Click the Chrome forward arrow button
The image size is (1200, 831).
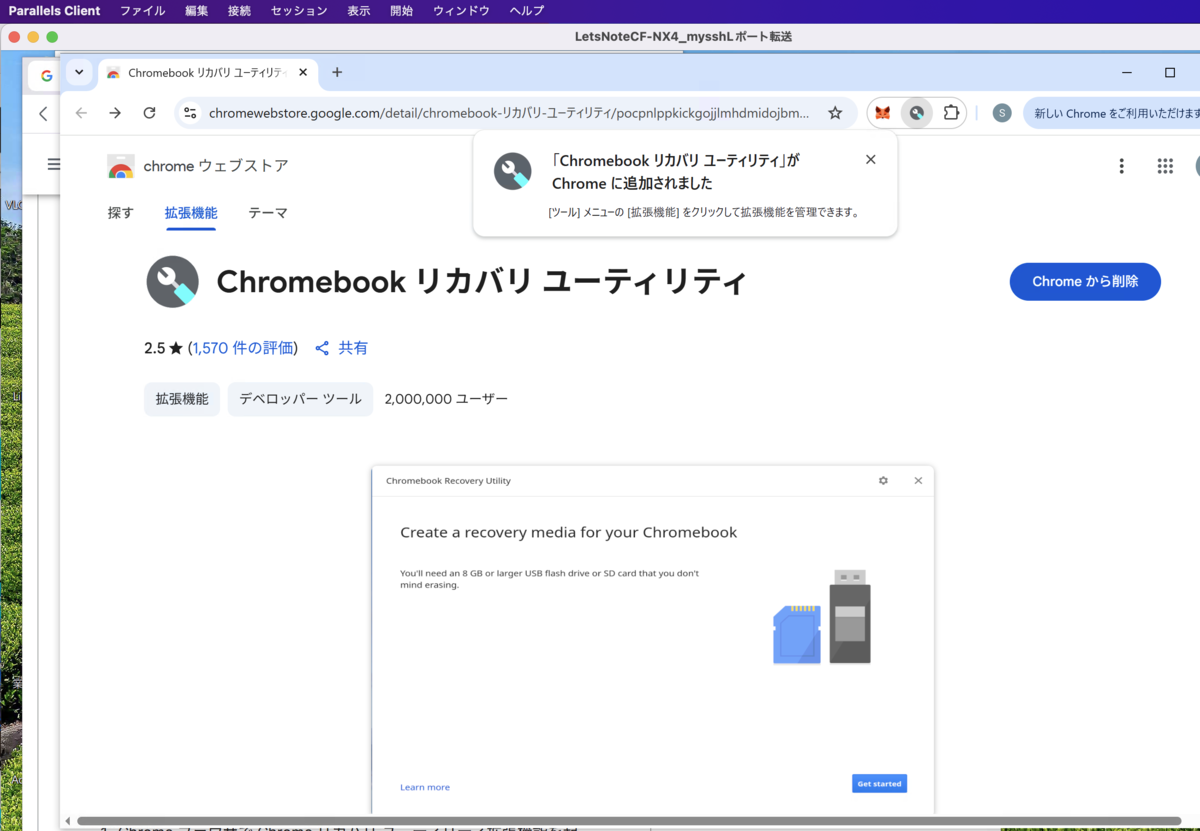pos(115,113)
